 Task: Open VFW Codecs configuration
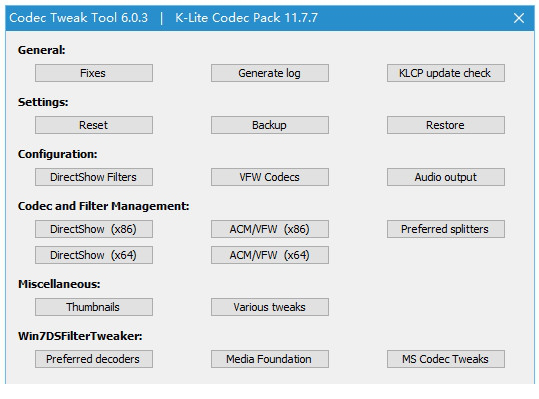(270, 177)
